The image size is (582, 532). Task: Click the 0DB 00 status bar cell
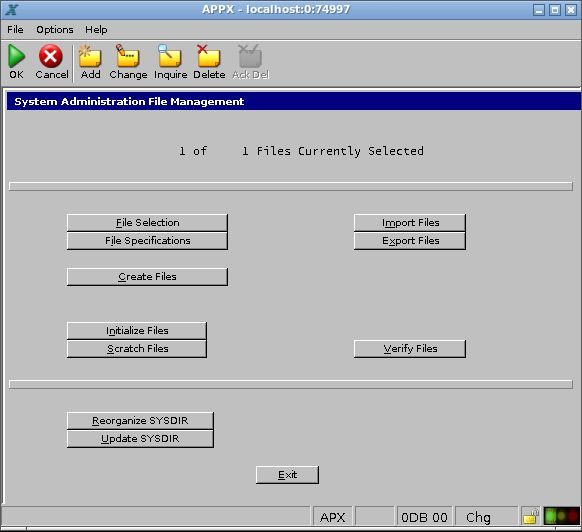click(x=424, y=517)
